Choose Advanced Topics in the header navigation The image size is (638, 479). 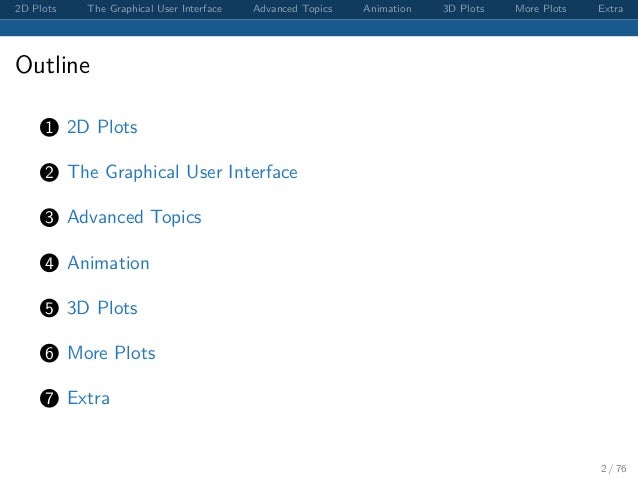pos(293,9)
